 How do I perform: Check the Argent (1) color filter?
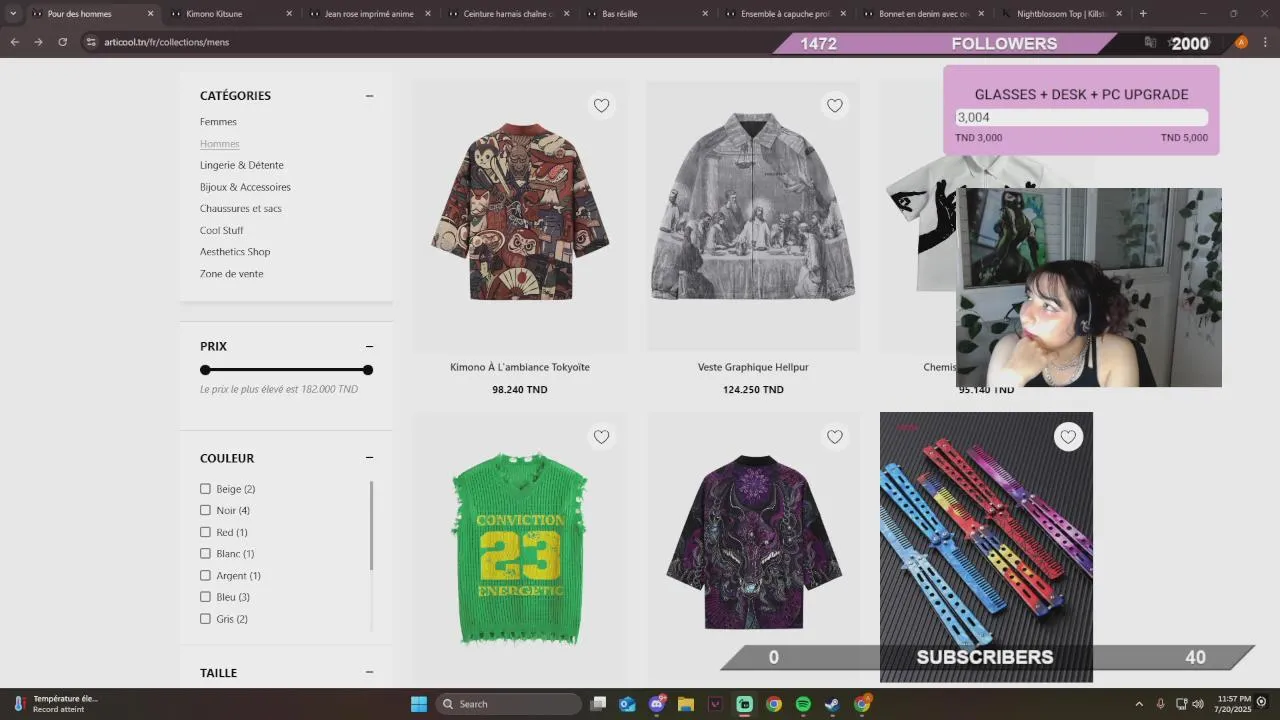click(205, 576)
